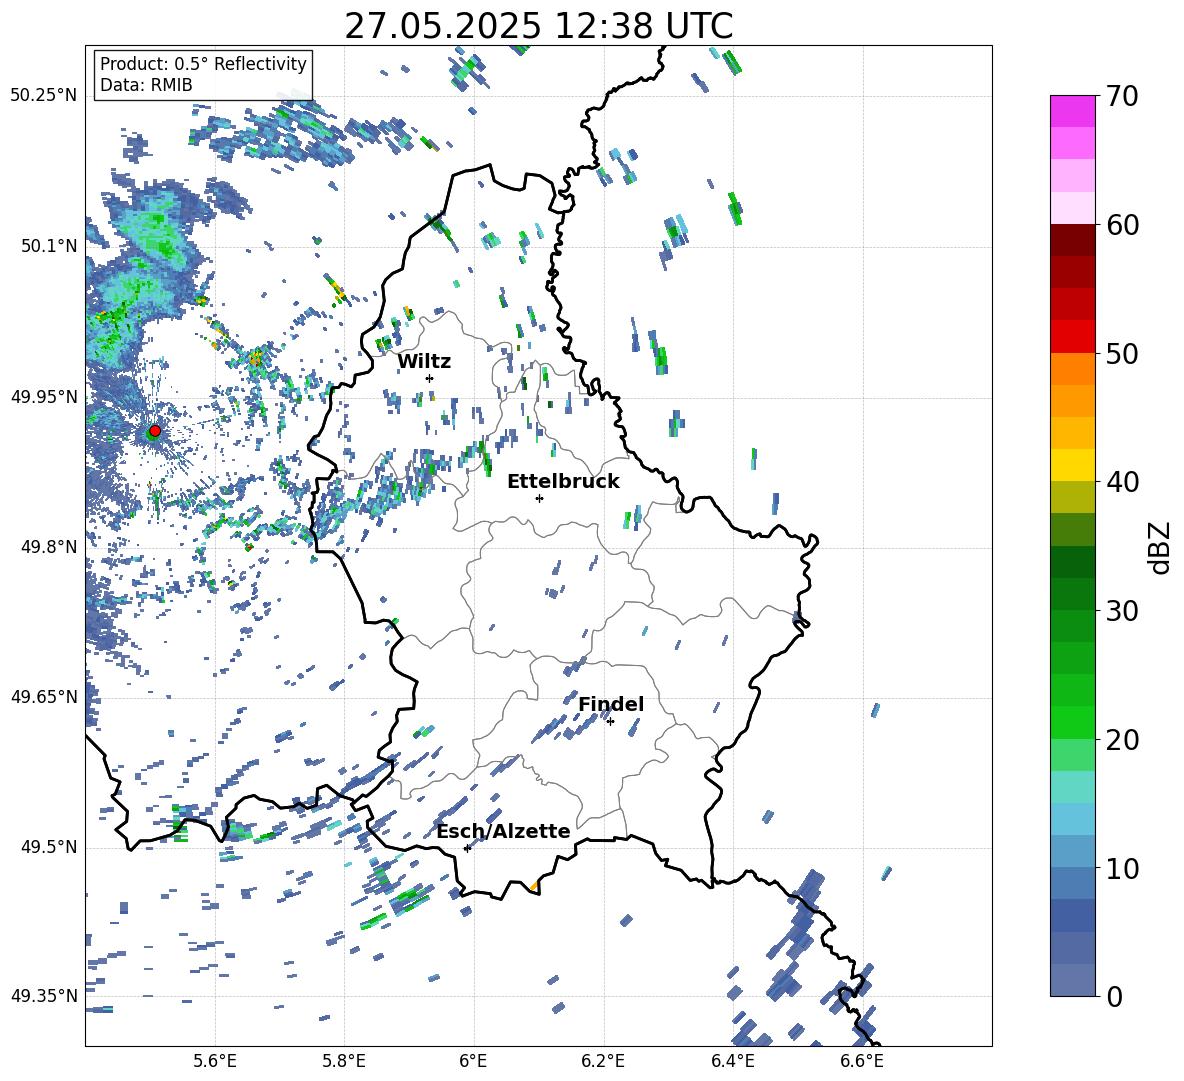Click the magenta top colorbar segment
The height and width of the screenshot is (1081, 1184).
pos(1073,111)
